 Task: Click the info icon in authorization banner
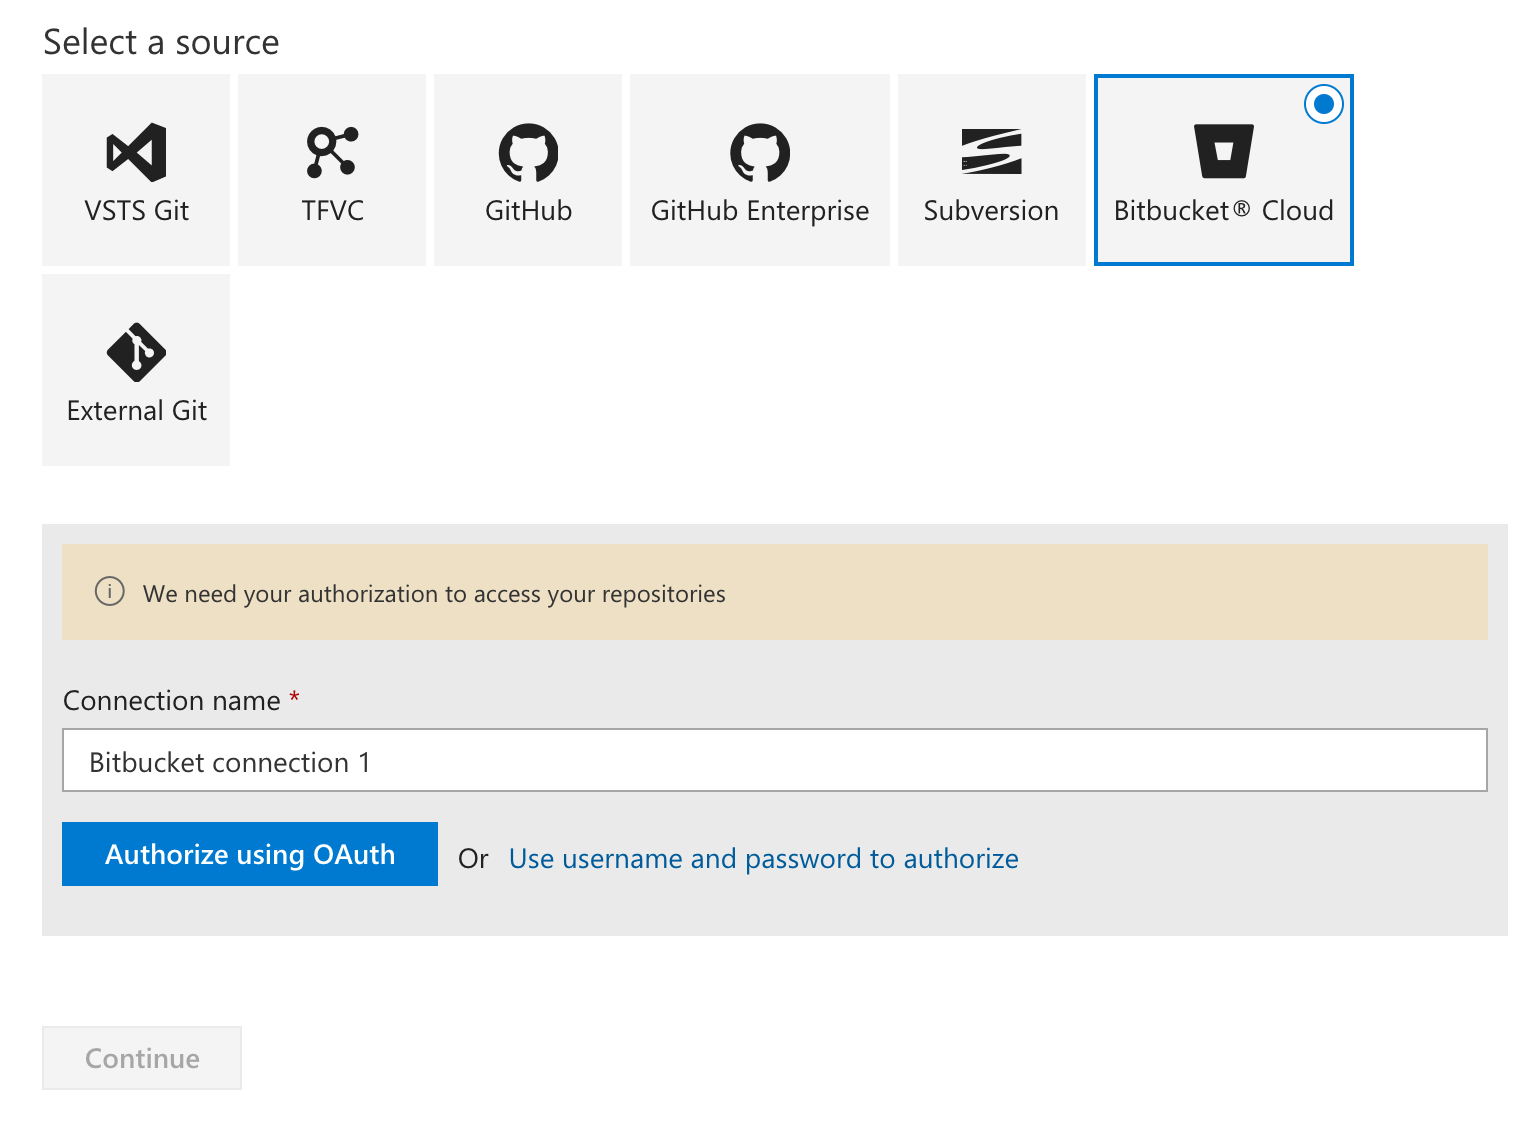[109, 591]
